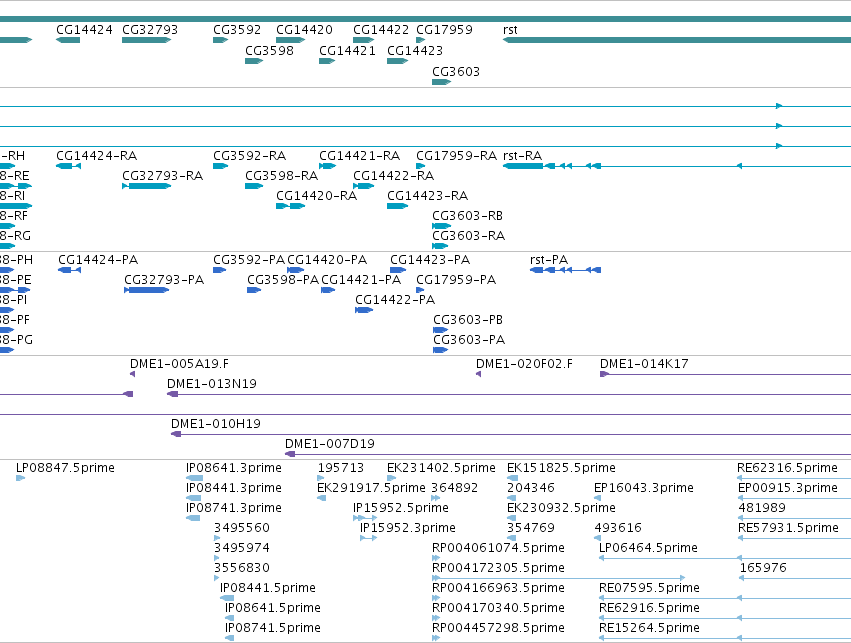Click the CG3592-PA protein label
Viewport: 851px width, 643px height.
click(249, 260)
